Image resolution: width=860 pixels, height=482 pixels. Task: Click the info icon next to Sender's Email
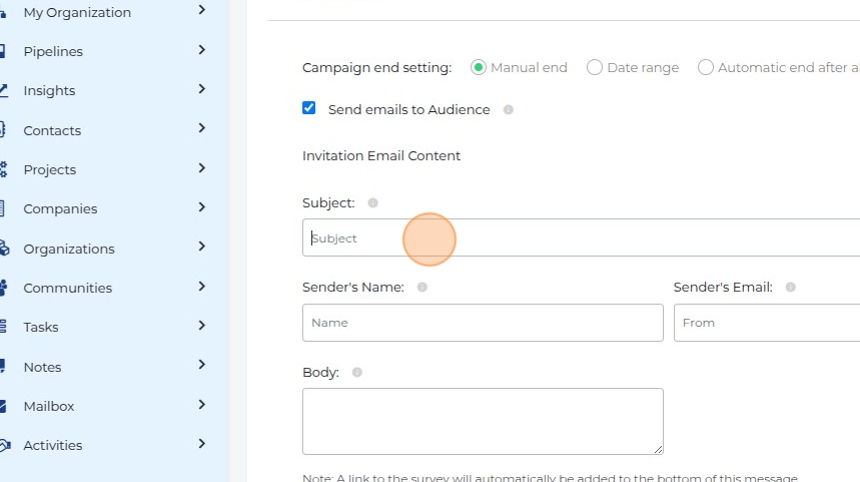pos(791,287)
